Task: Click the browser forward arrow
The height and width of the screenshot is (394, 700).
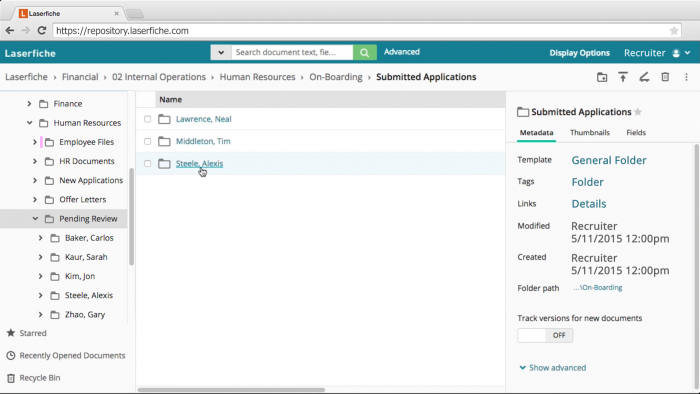Action: tap(26, 30)
